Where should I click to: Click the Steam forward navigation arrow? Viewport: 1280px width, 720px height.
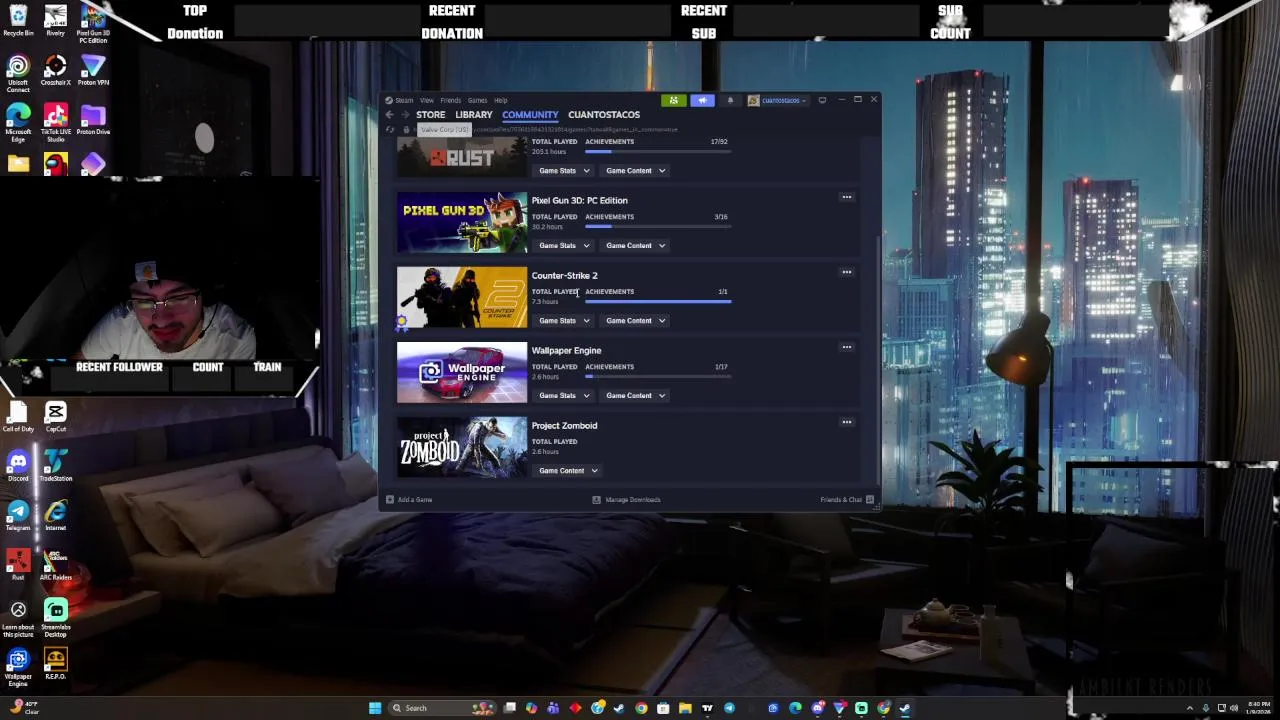[x=405, y=115]
